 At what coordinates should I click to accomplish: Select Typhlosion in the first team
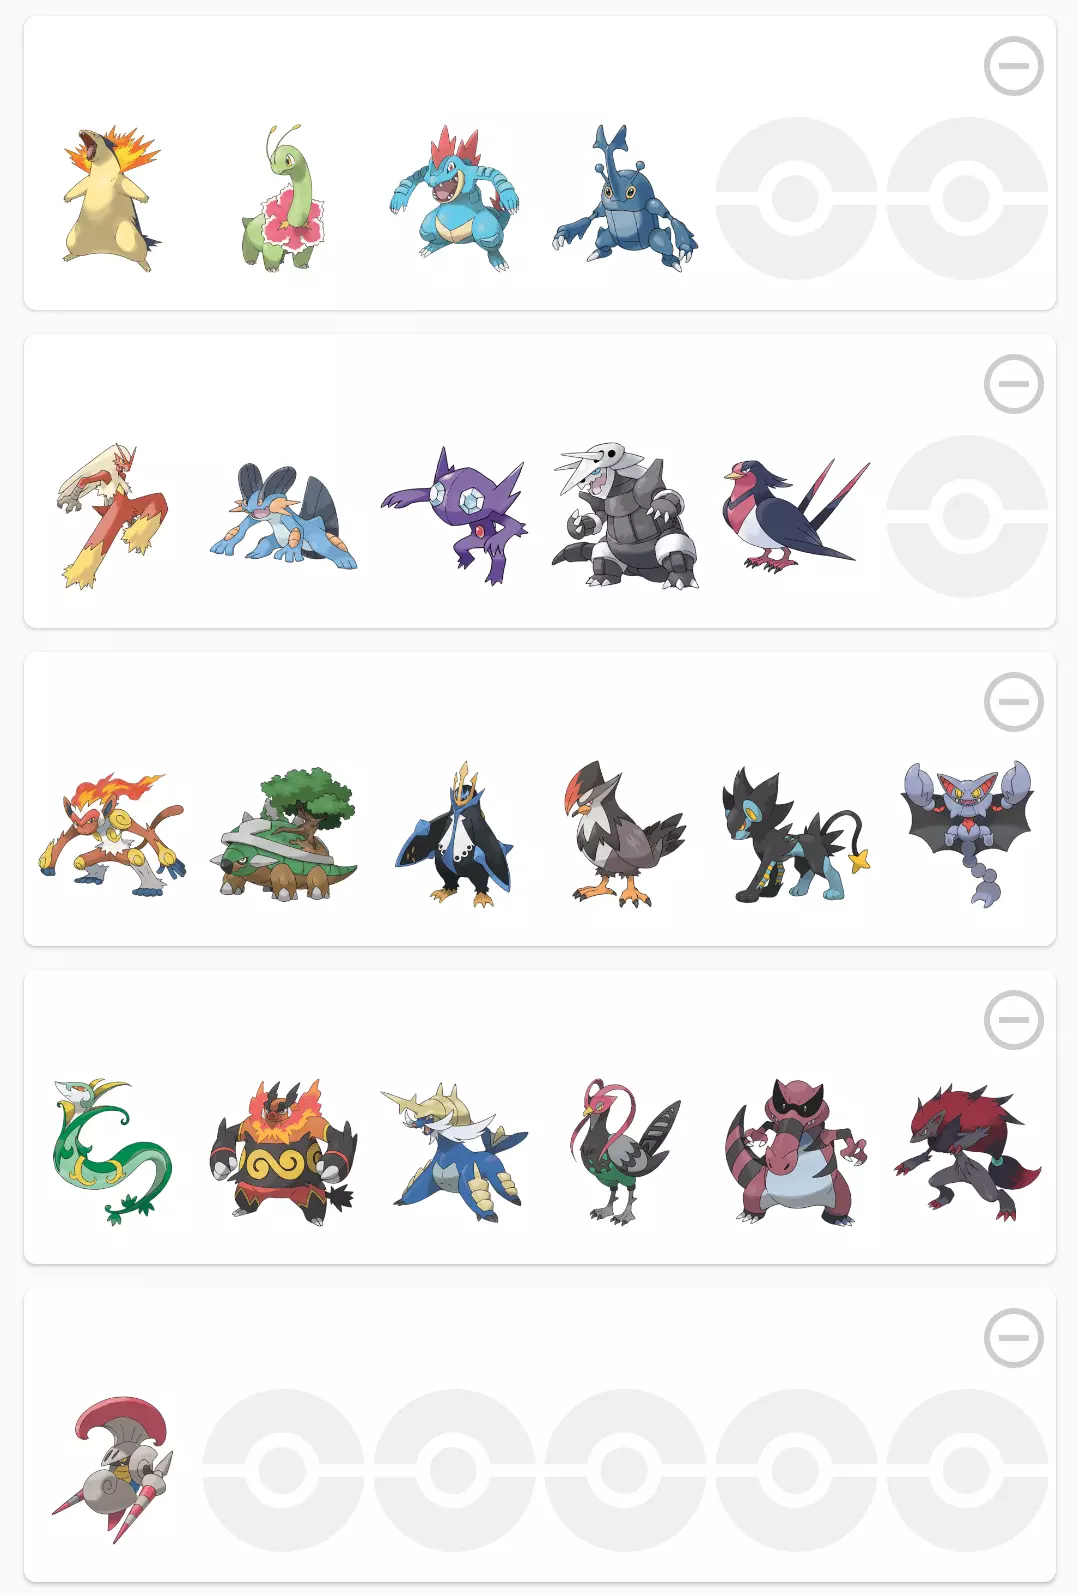(112, 198)
